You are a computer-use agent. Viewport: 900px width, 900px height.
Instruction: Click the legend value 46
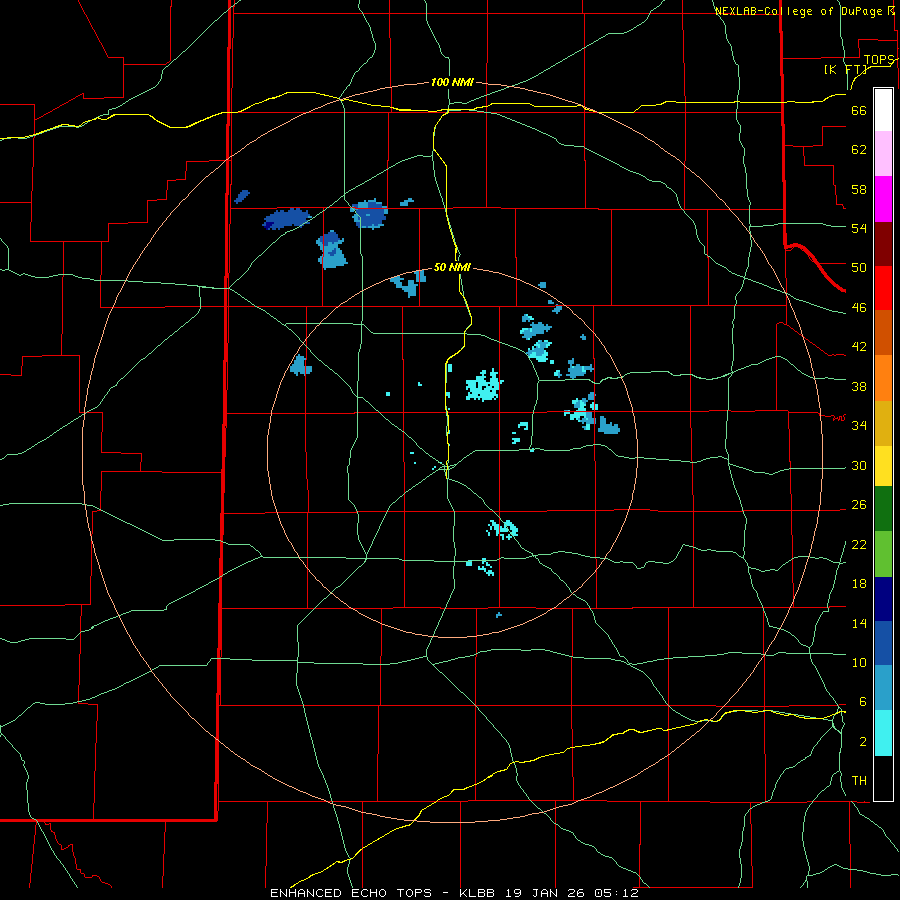click(859, 308)
